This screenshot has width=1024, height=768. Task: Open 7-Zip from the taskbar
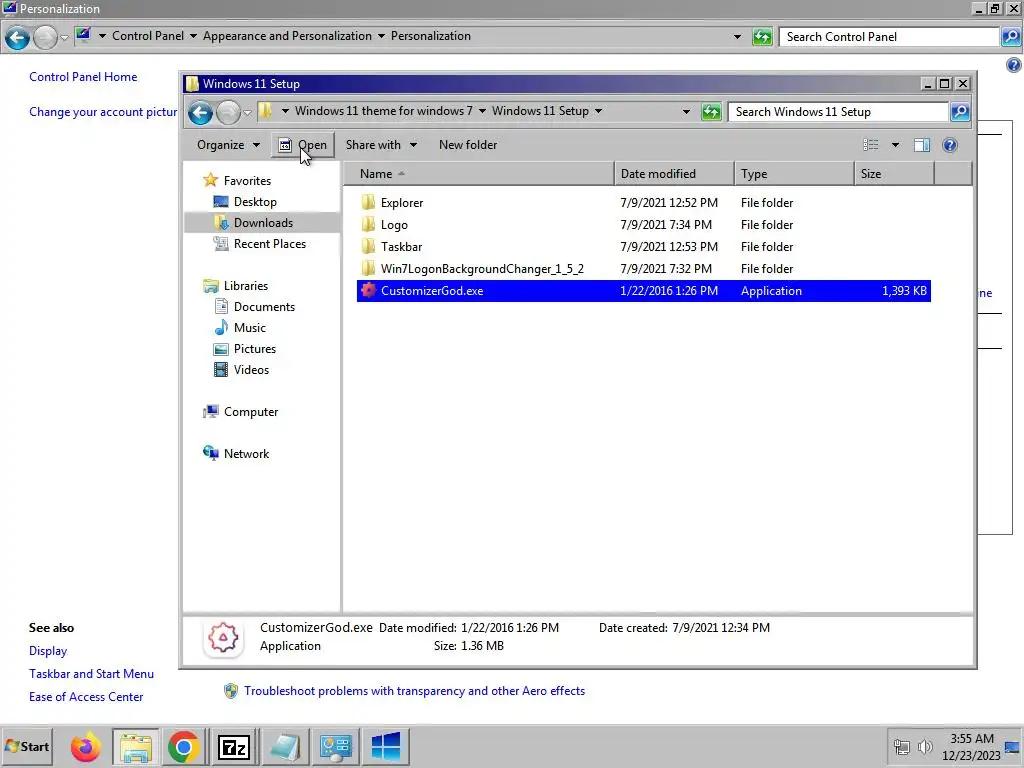(233, 746)
